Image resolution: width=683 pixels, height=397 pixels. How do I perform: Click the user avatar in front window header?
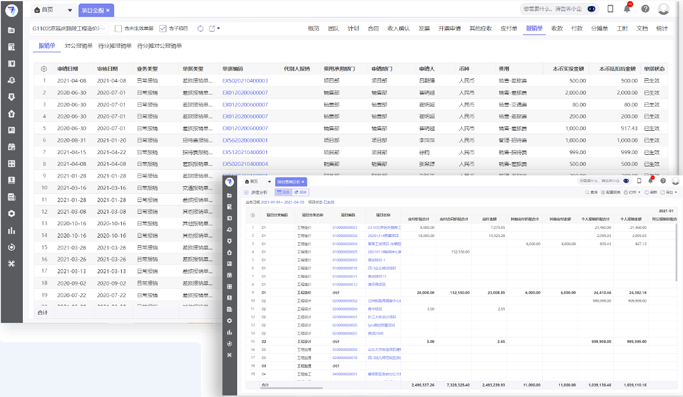(676, 181)
